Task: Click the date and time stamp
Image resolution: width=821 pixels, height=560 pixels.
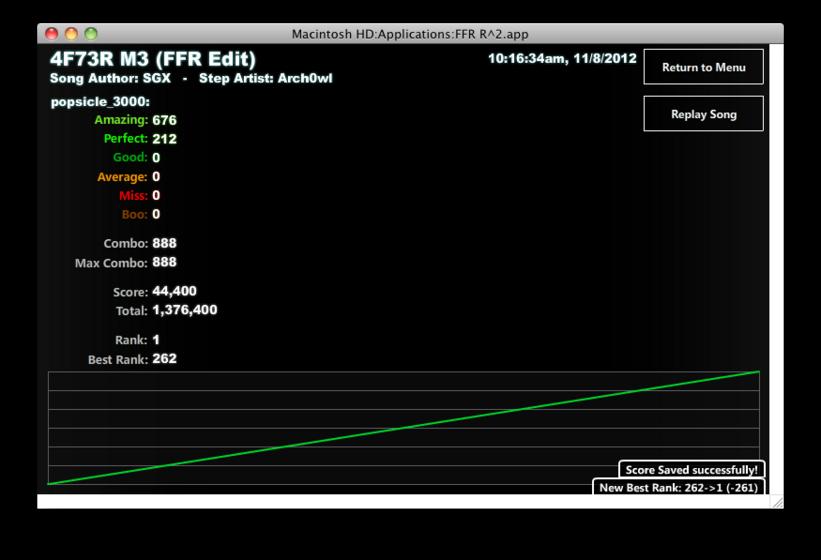Action: click(562, 59)
